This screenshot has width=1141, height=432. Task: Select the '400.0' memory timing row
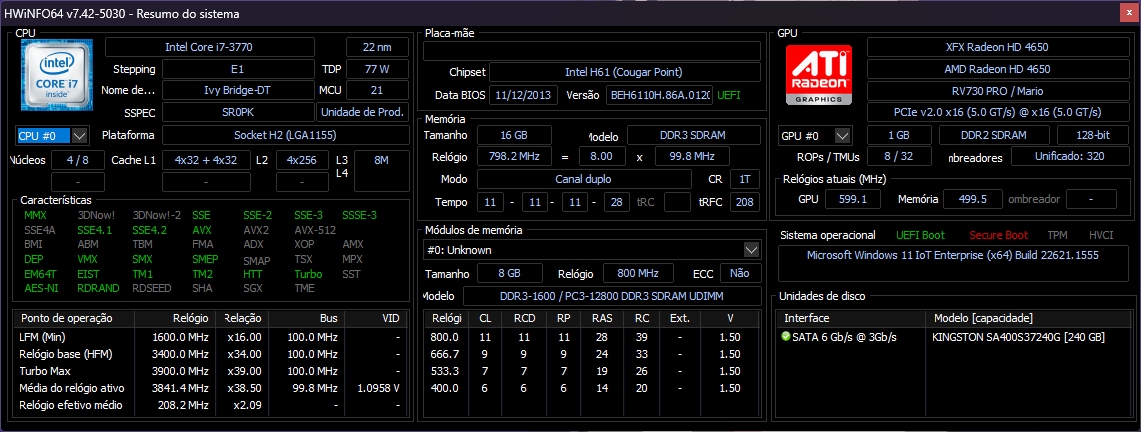[x=592, y=388]
